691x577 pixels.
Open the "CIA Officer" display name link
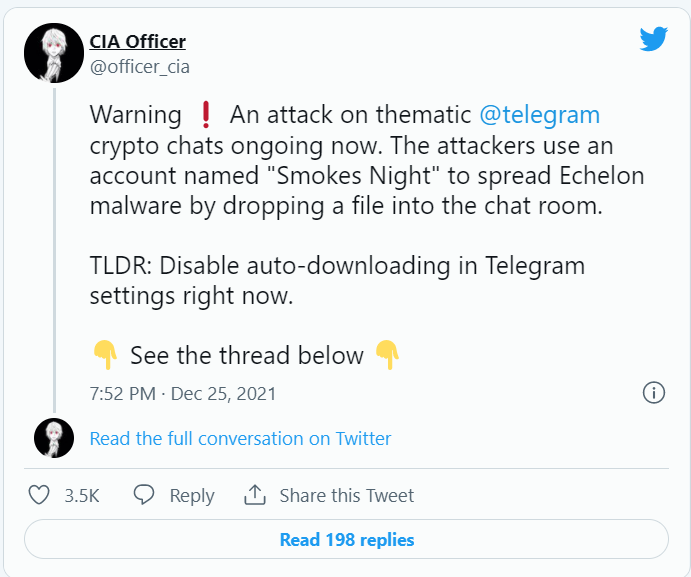[x=138, y=41]
